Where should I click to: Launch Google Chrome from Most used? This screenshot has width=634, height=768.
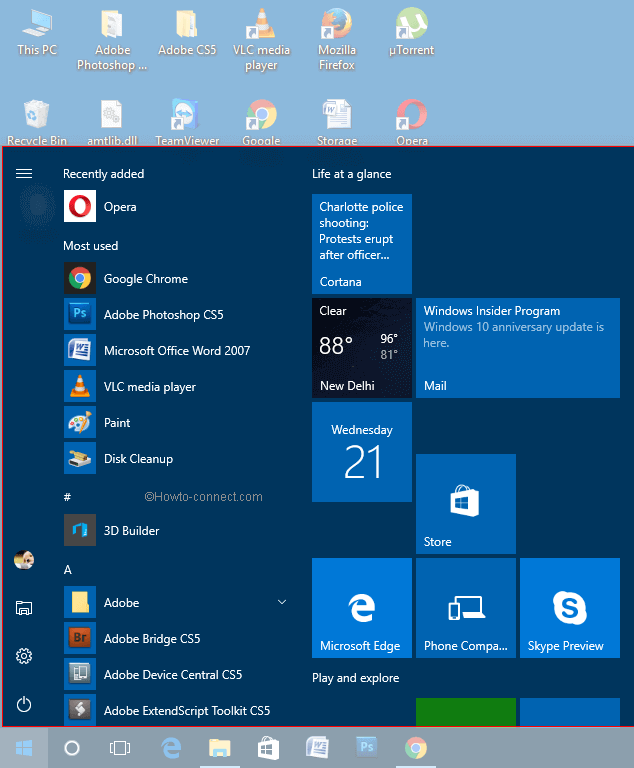[176, 279]
